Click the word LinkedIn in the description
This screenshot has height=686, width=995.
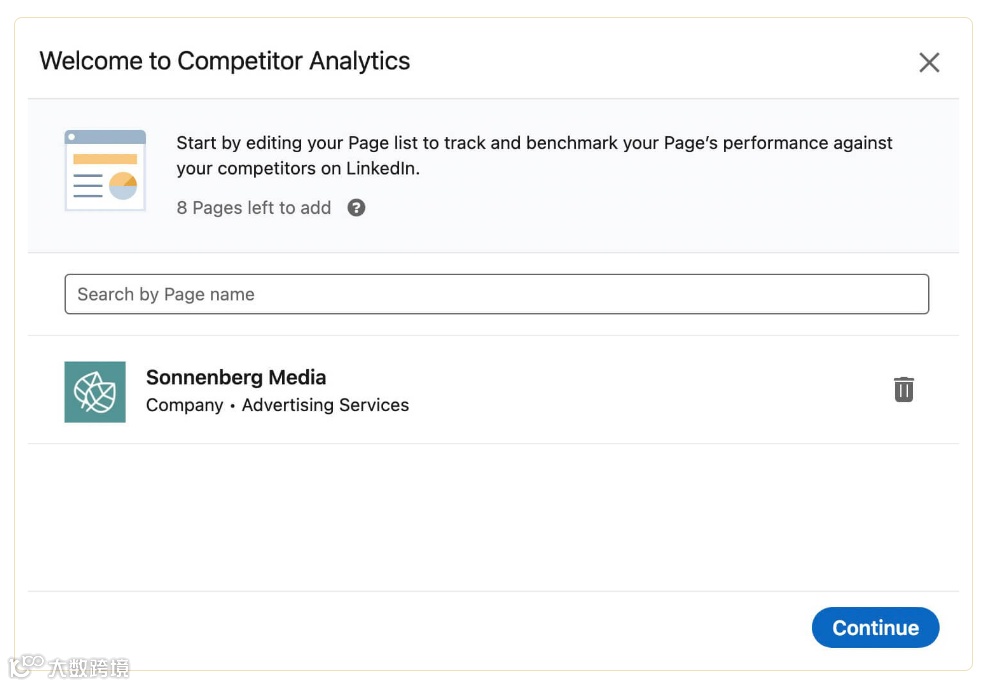tap(383, 168)
